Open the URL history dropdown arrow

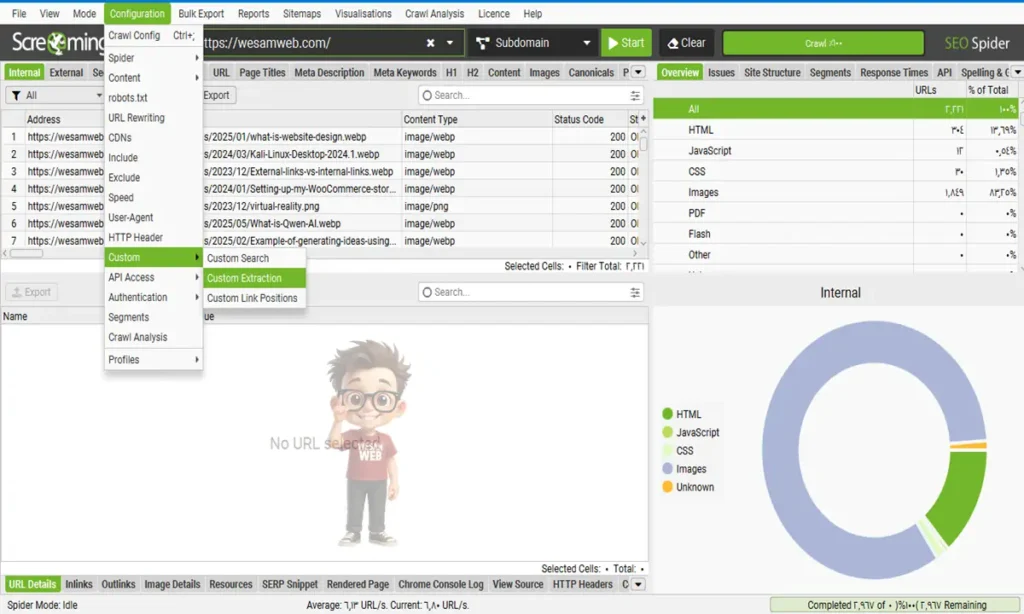[451, 44]
